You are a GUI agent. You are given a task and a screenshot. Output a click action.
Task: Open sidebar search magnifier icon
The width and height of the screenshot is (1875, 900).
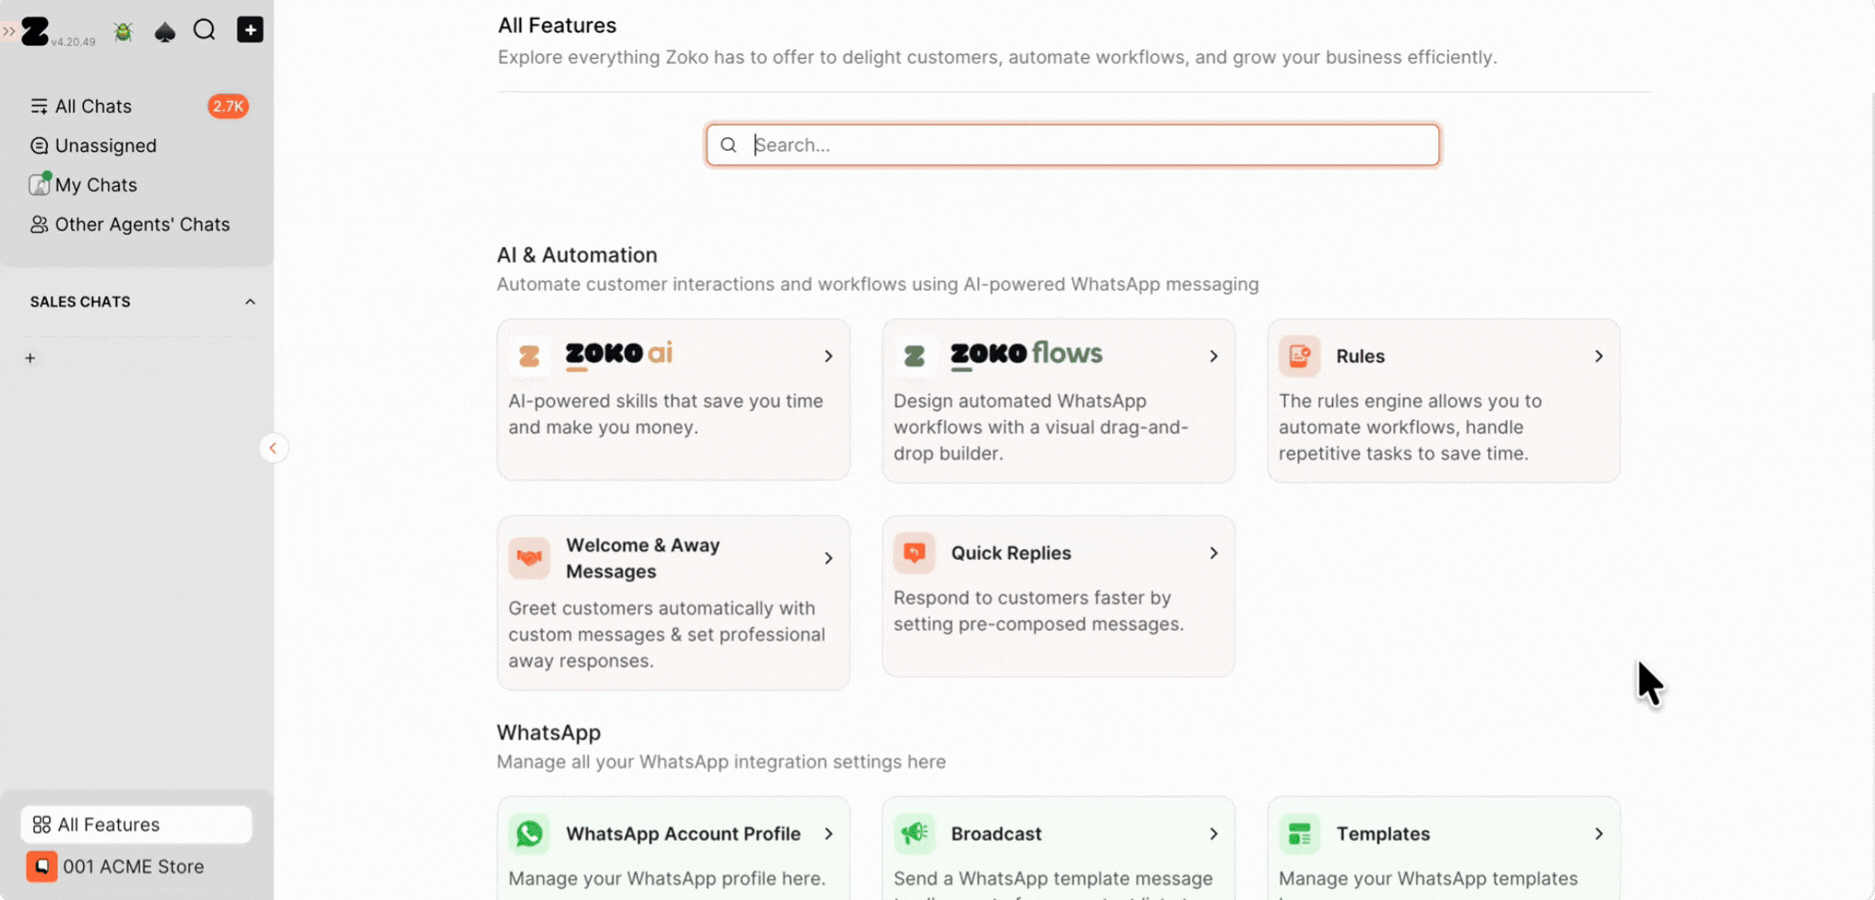pyautogui.click(x=204, y=30)
